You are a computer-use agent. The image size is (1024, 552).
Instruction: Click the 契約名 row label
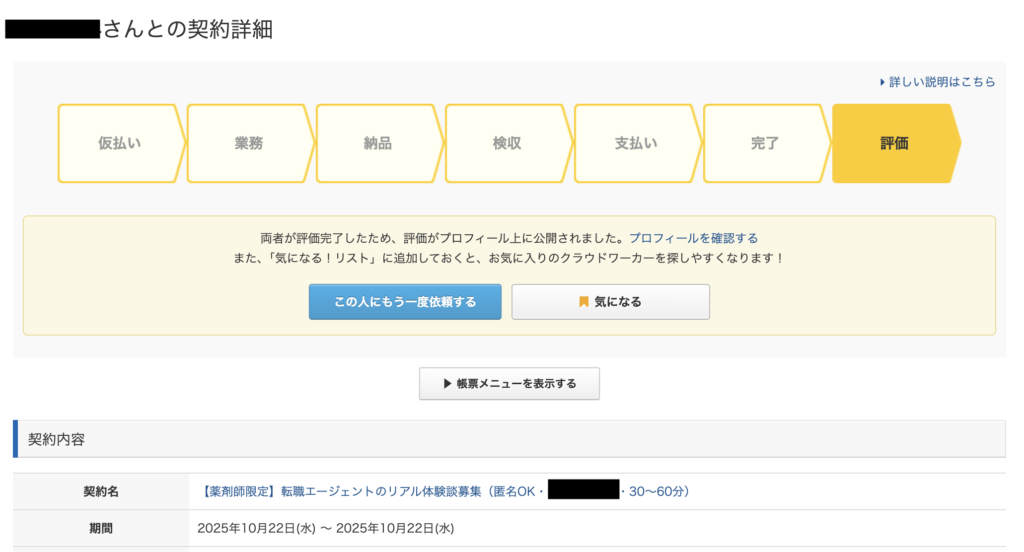click(101, 491)
